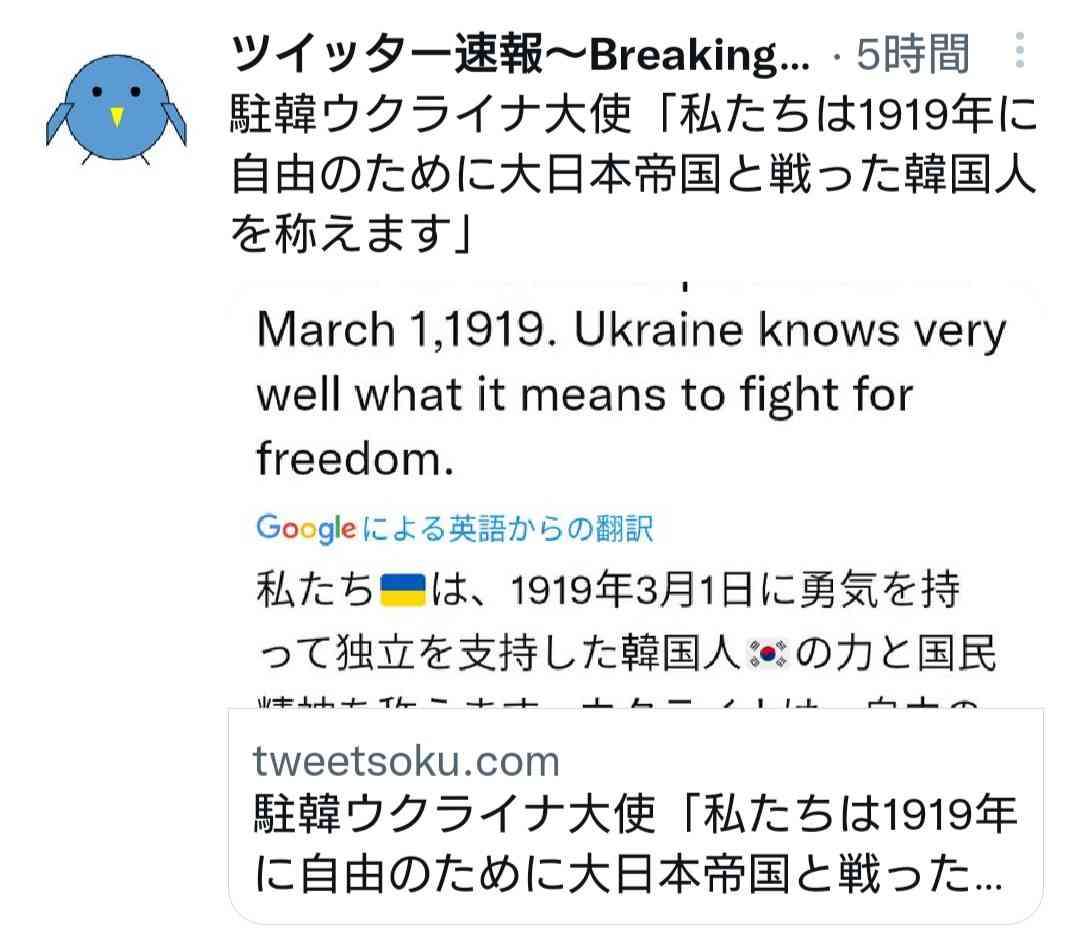
Task: Click the Ukraine flag emoji in translation
Action: [x=403, y=590]
